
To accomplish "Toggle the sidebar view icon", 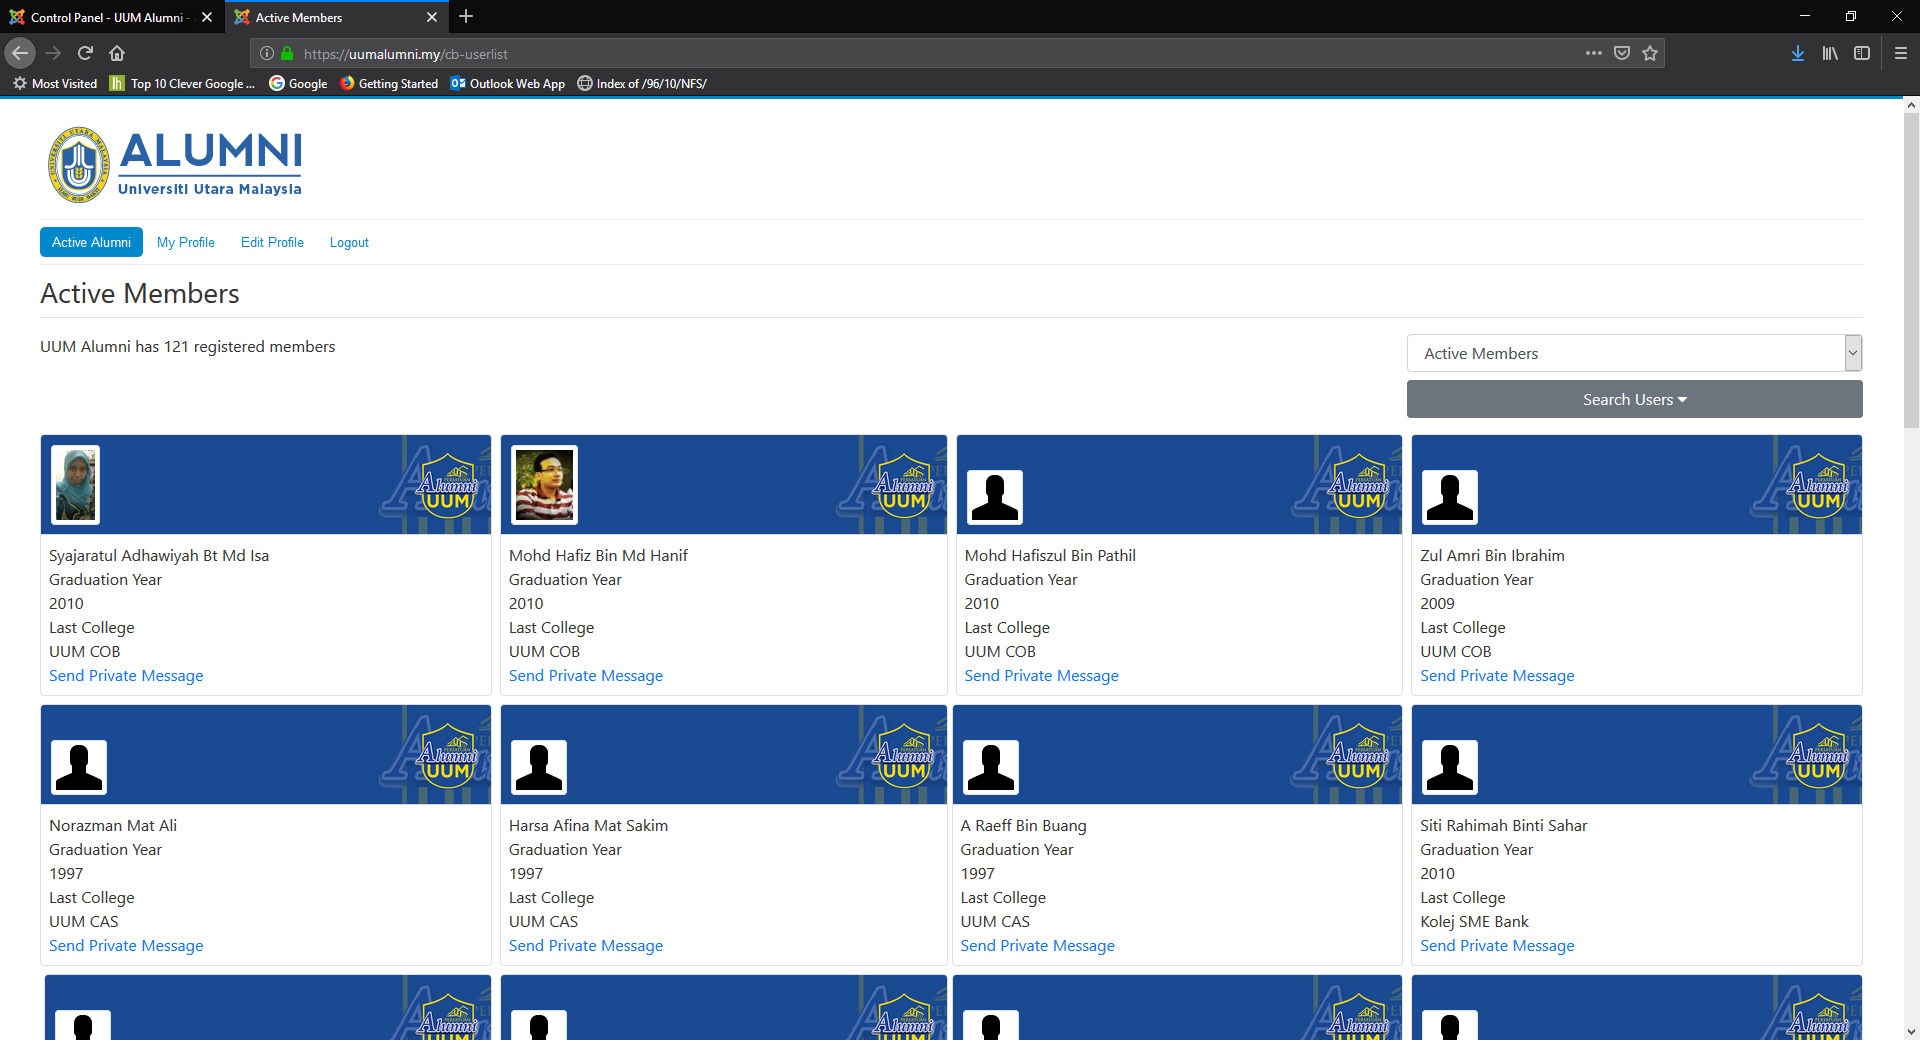I will (x=1862, y=53).
